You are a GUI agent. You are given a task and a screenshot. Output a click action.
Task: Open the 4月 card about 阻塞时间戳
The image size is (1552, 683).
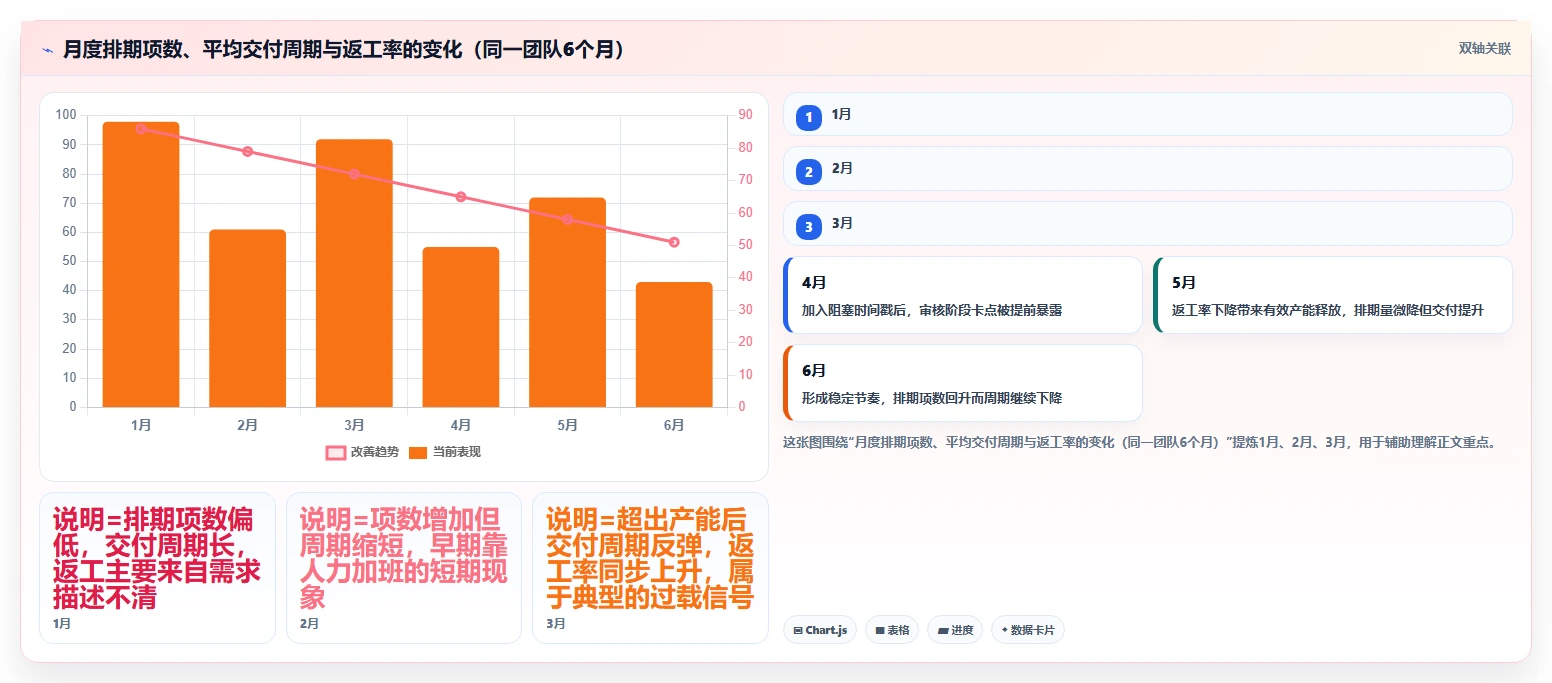[x=963, y=295]
